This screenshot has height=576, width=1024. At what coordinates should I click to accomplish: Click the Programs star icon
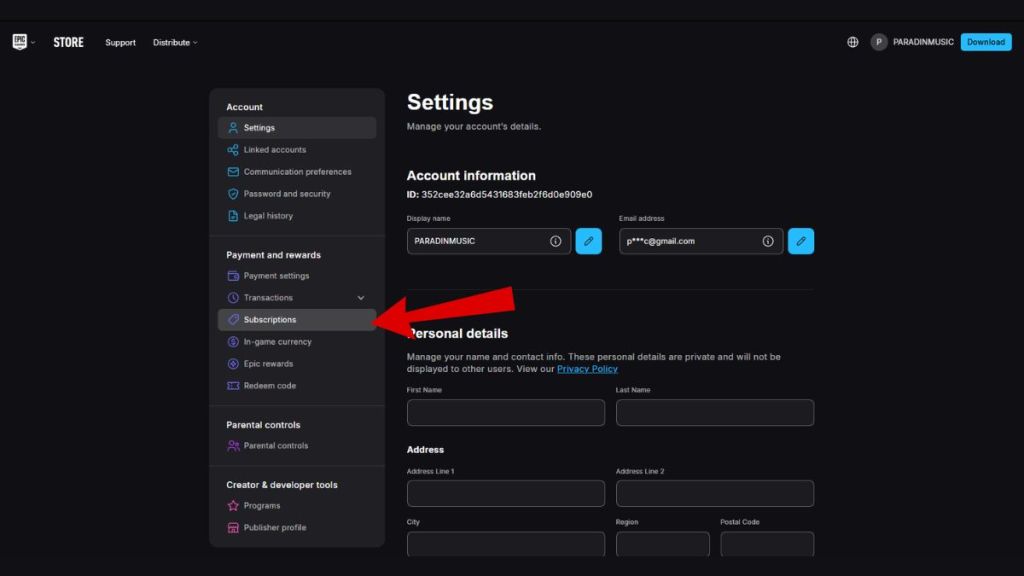[233, 505]
